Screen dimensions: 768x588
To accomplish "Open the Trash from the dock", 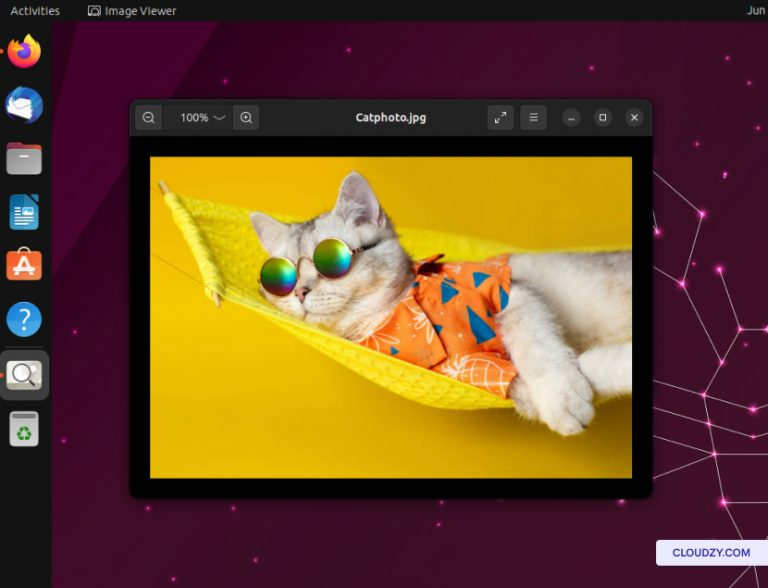I will (24, 429).
